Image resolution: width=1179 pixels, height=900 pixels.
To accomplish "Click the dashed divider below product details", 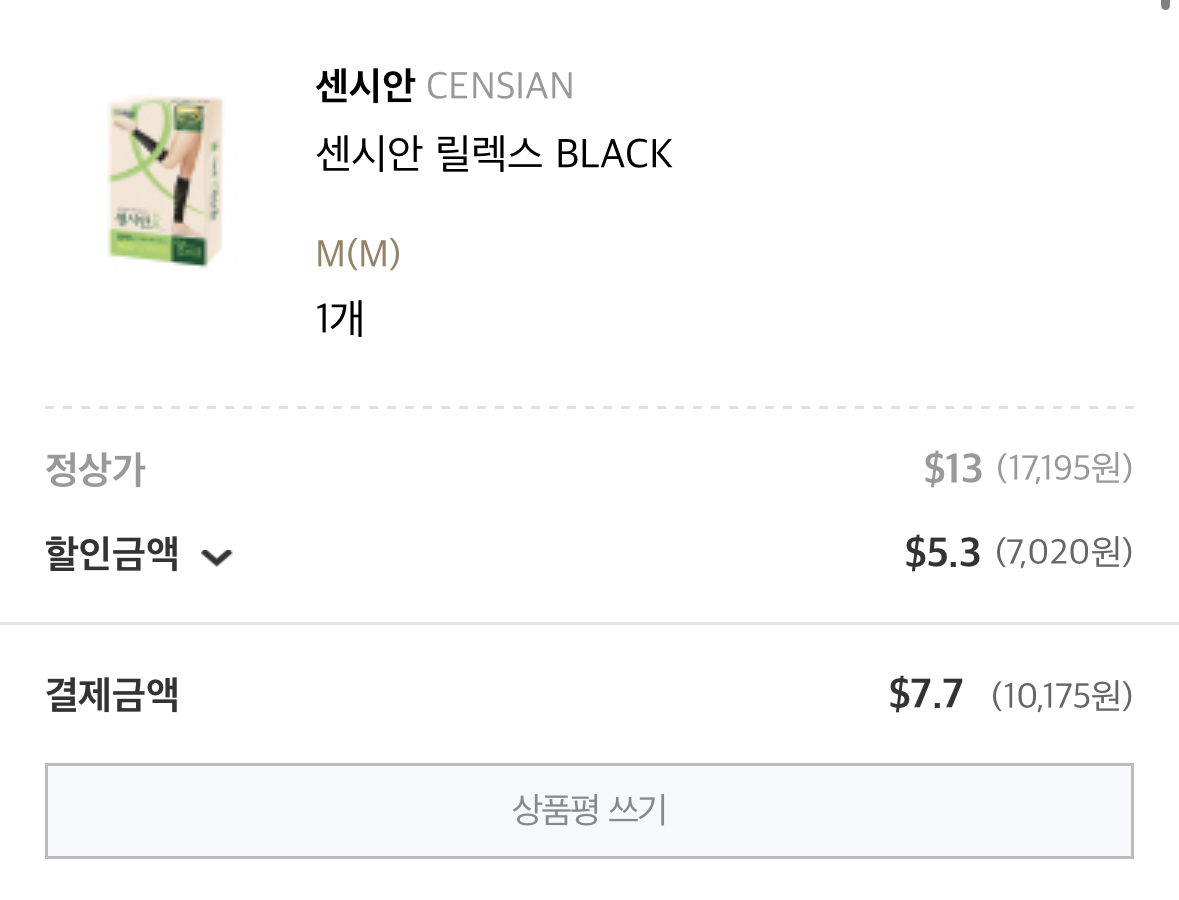I will click(589, 408).
